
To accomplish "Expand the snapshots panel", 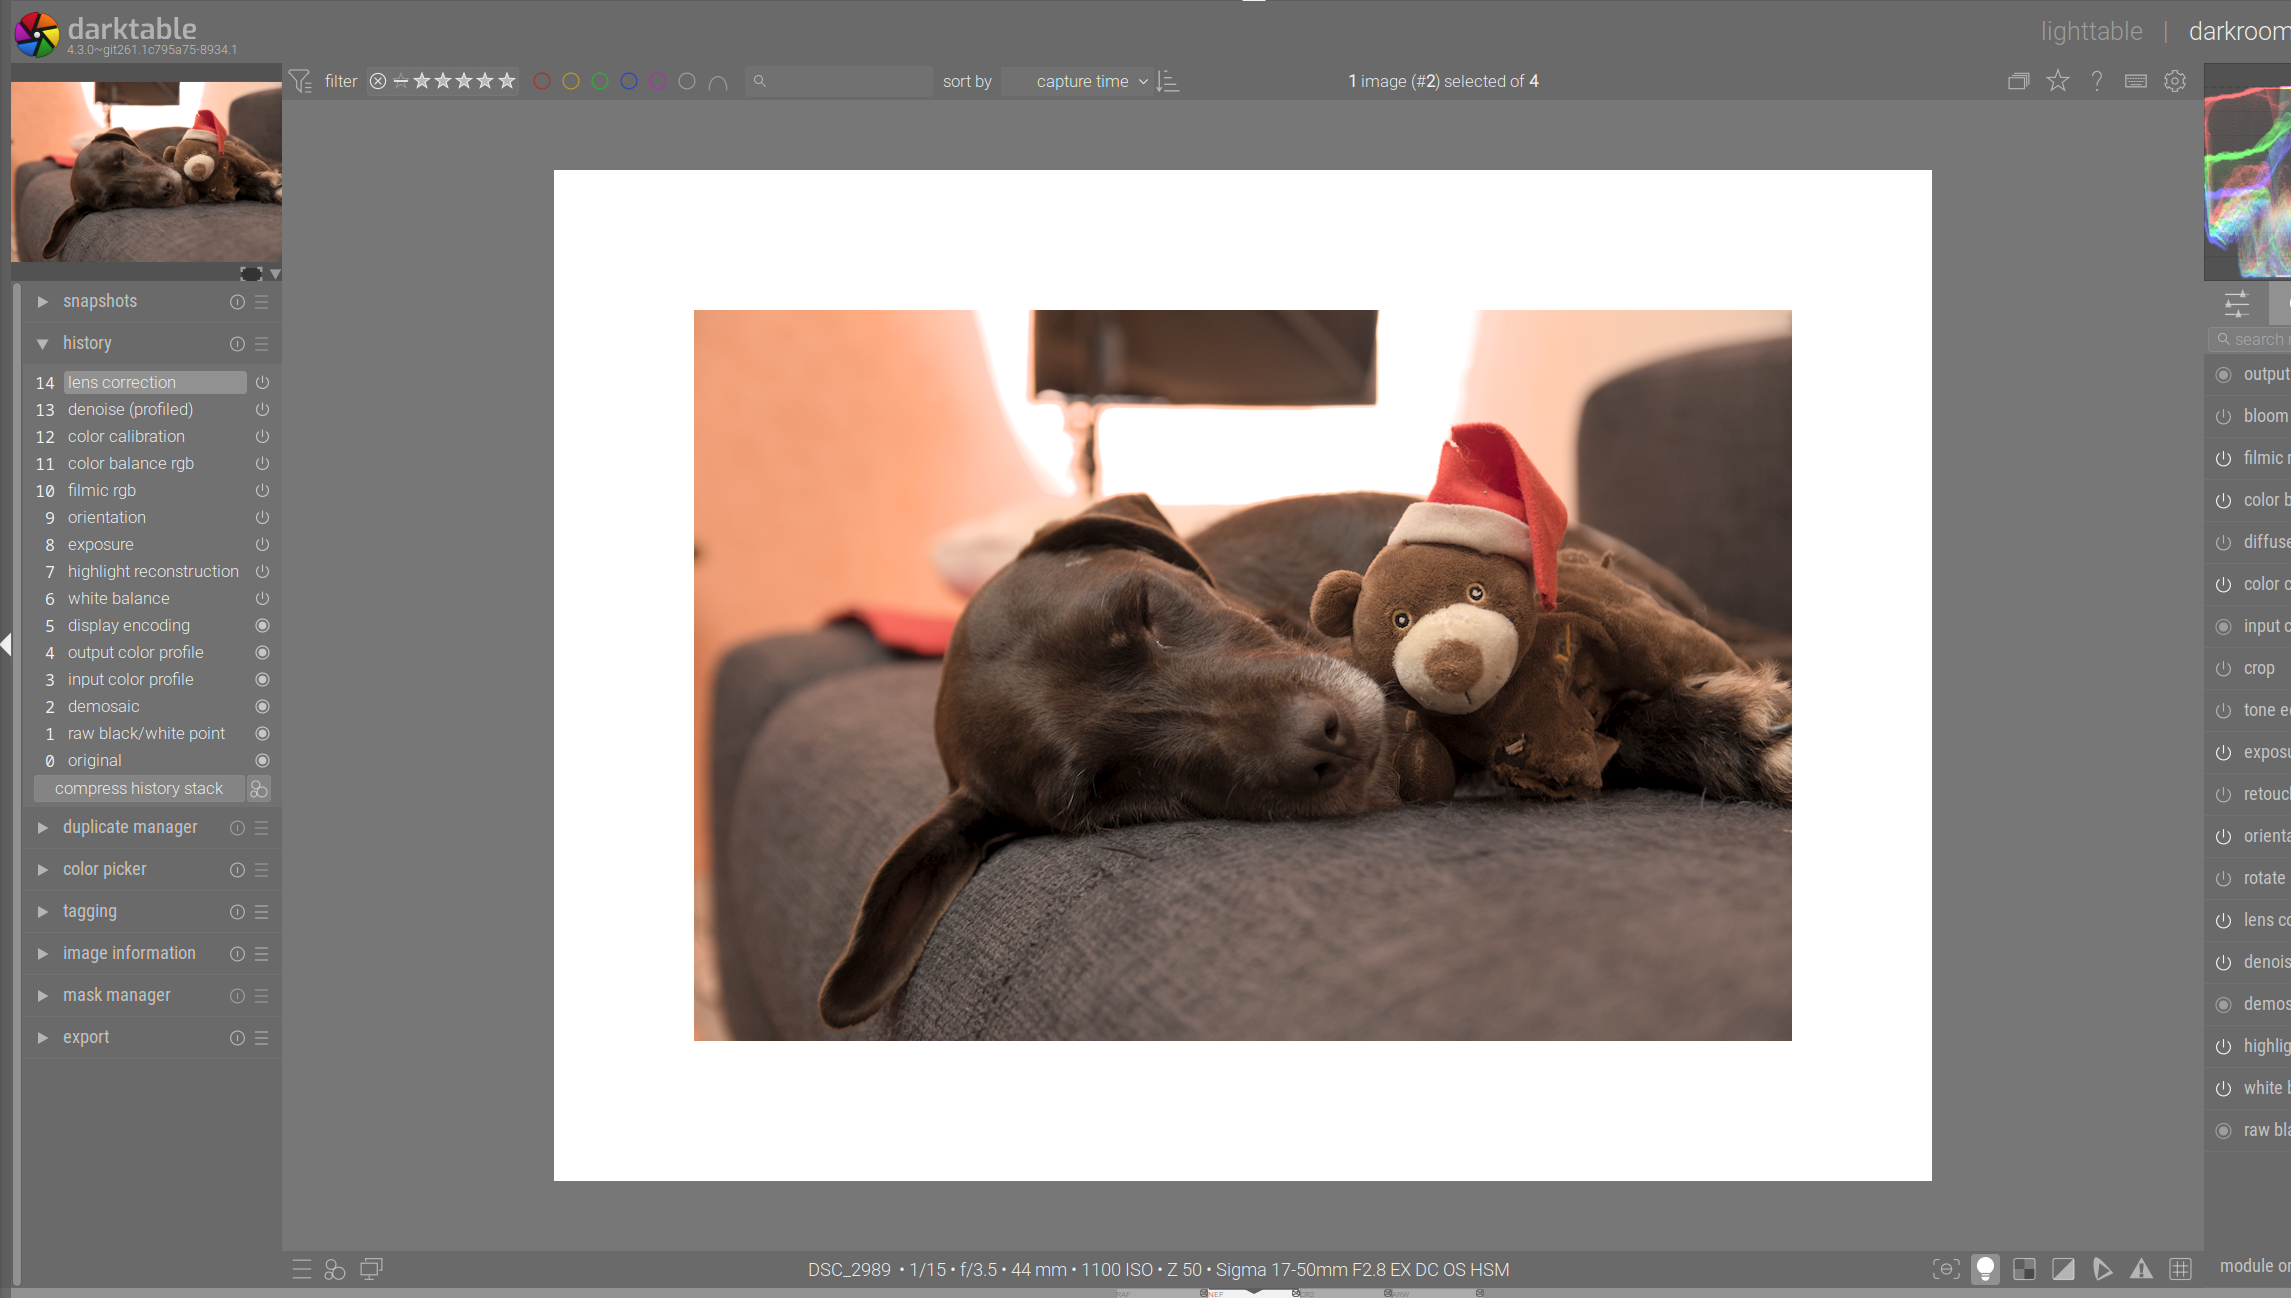I will pos(100,301).
